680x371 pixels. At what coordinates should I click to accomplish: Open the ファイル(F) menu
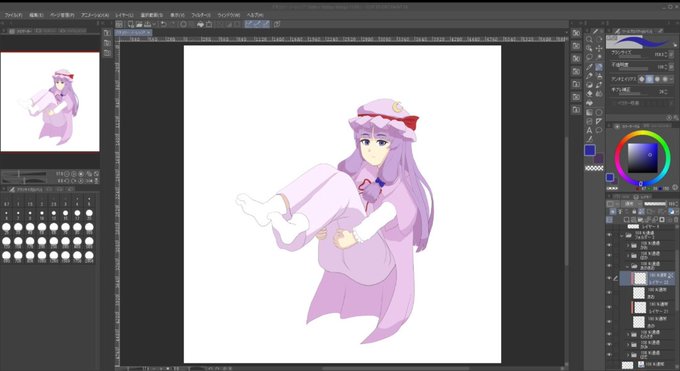tap(13, 15)
